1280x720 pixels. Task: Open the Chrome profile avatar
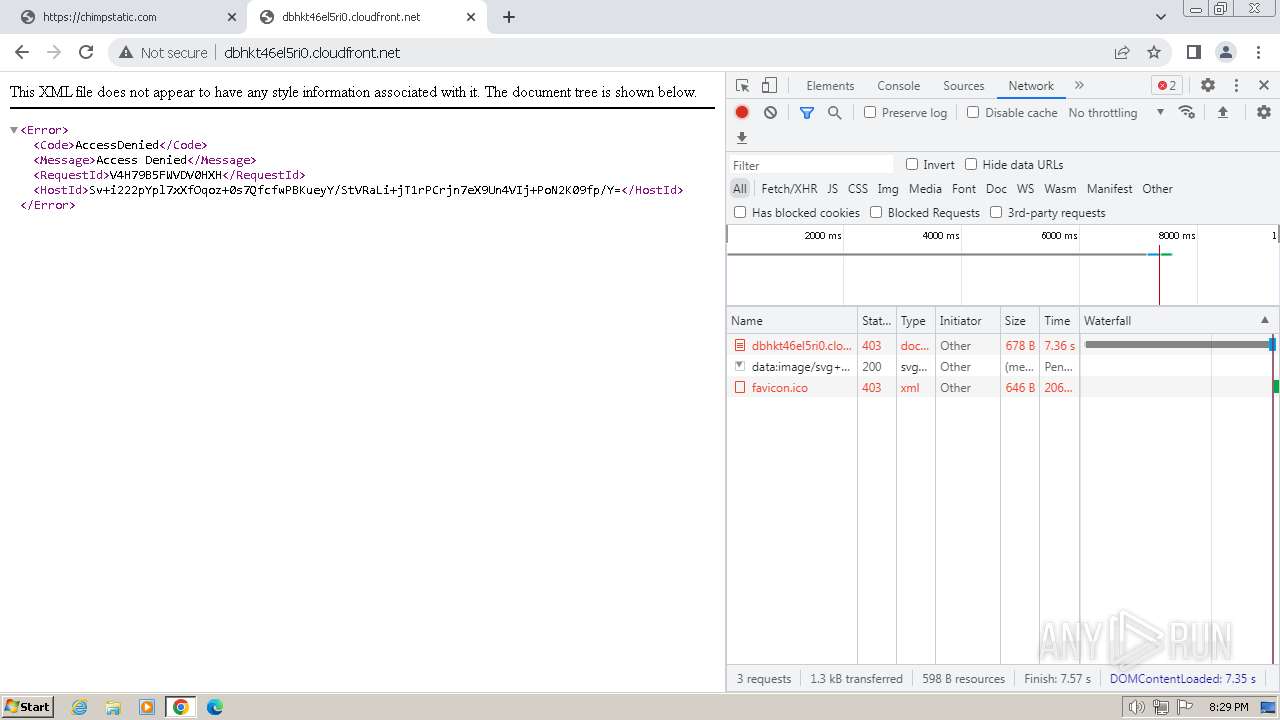click(x=1226, y=52)
